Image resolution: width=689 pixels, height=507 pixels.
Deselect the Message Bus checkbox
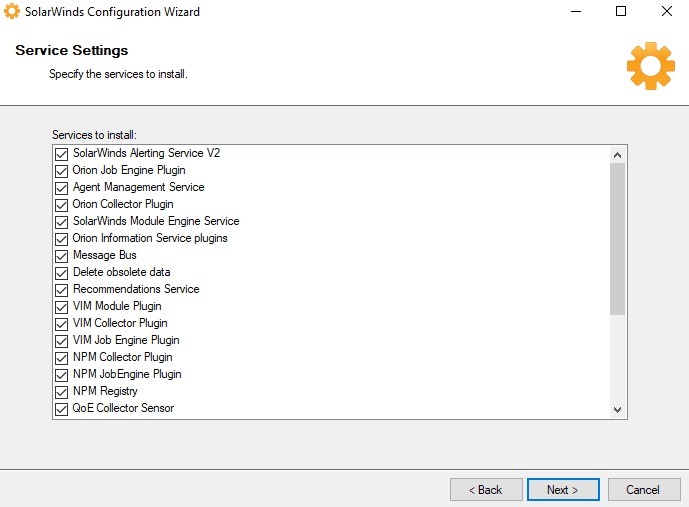[x=61, y=256]
